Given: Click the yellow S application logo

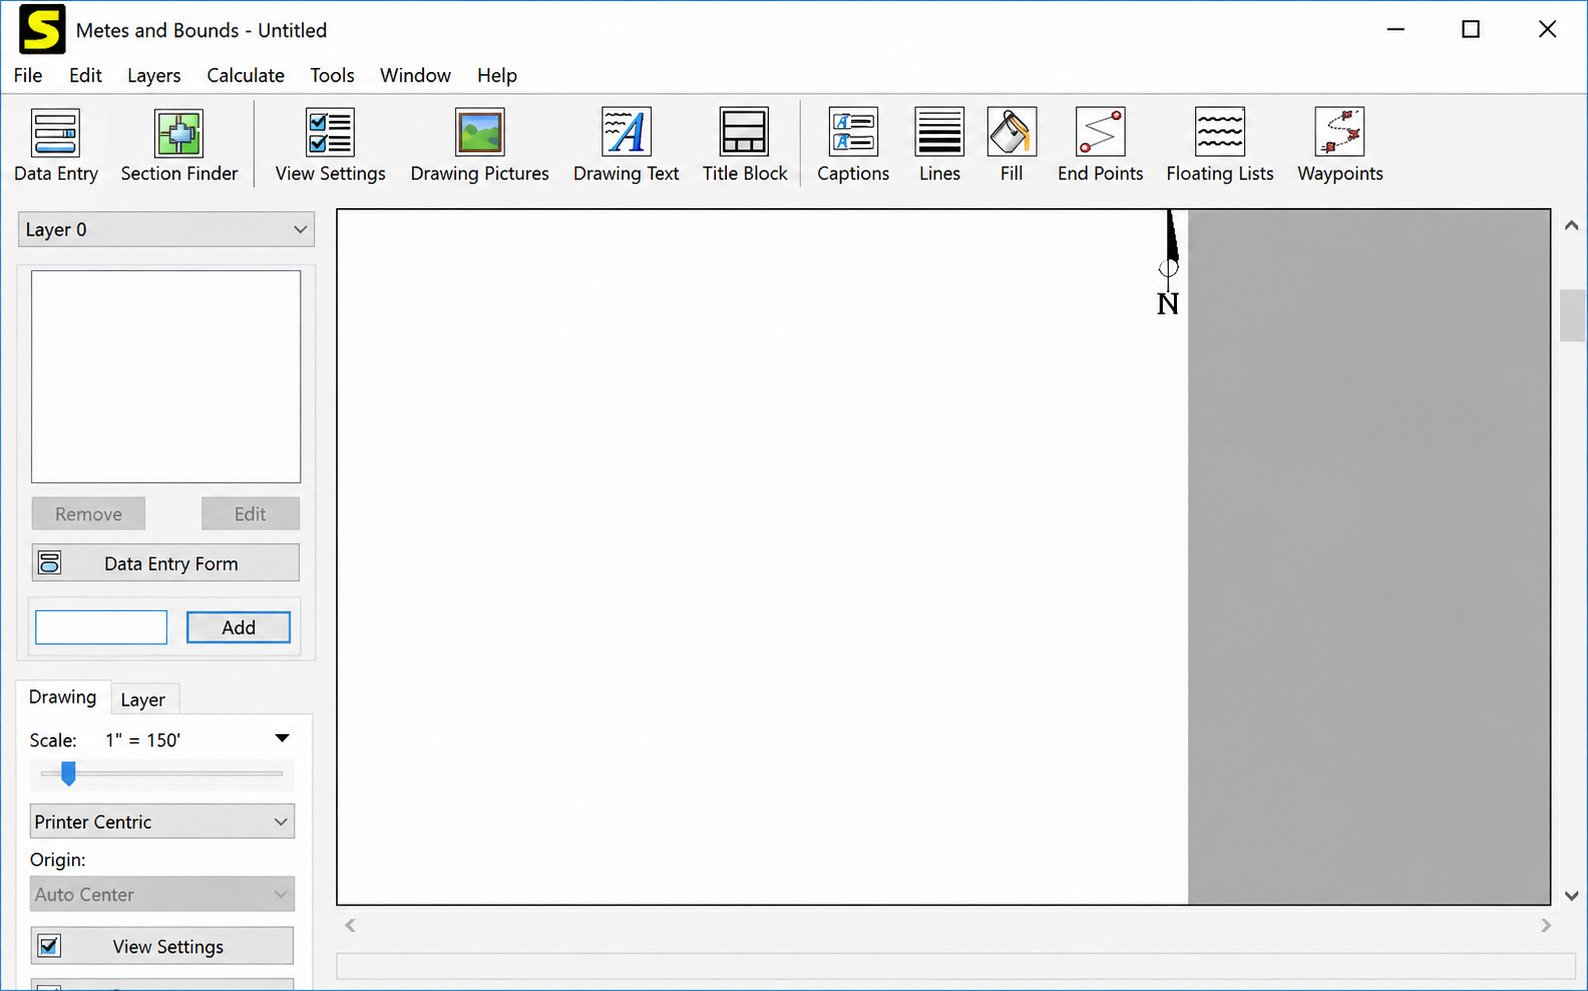Looking at the screenshot, I should [42, 29].
